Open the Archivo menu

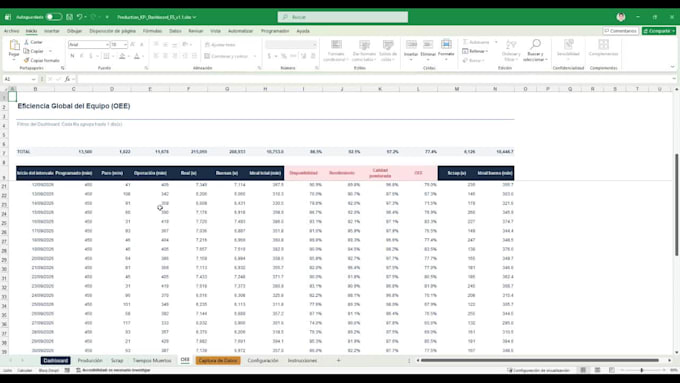11,31
